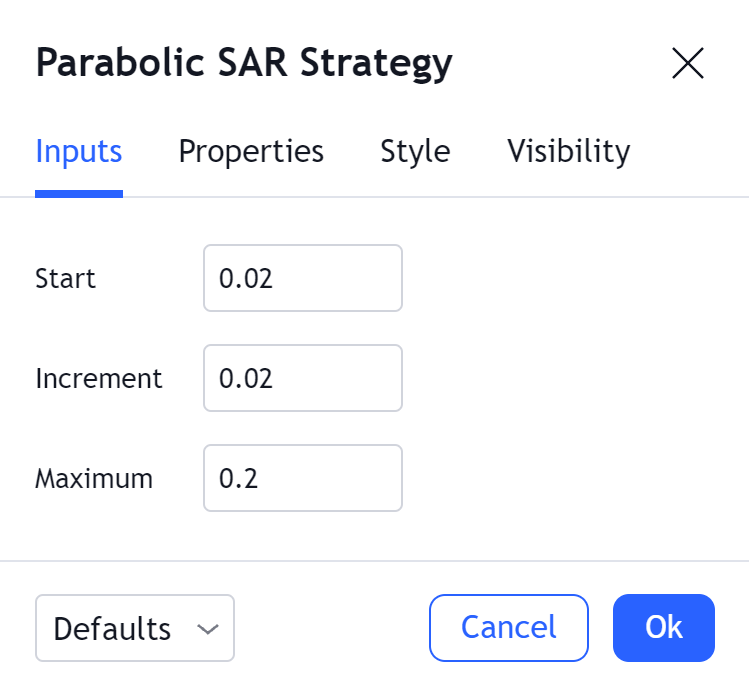
Task: Click the Start label text
Action: pyautogui.click(x=65, y=278)
